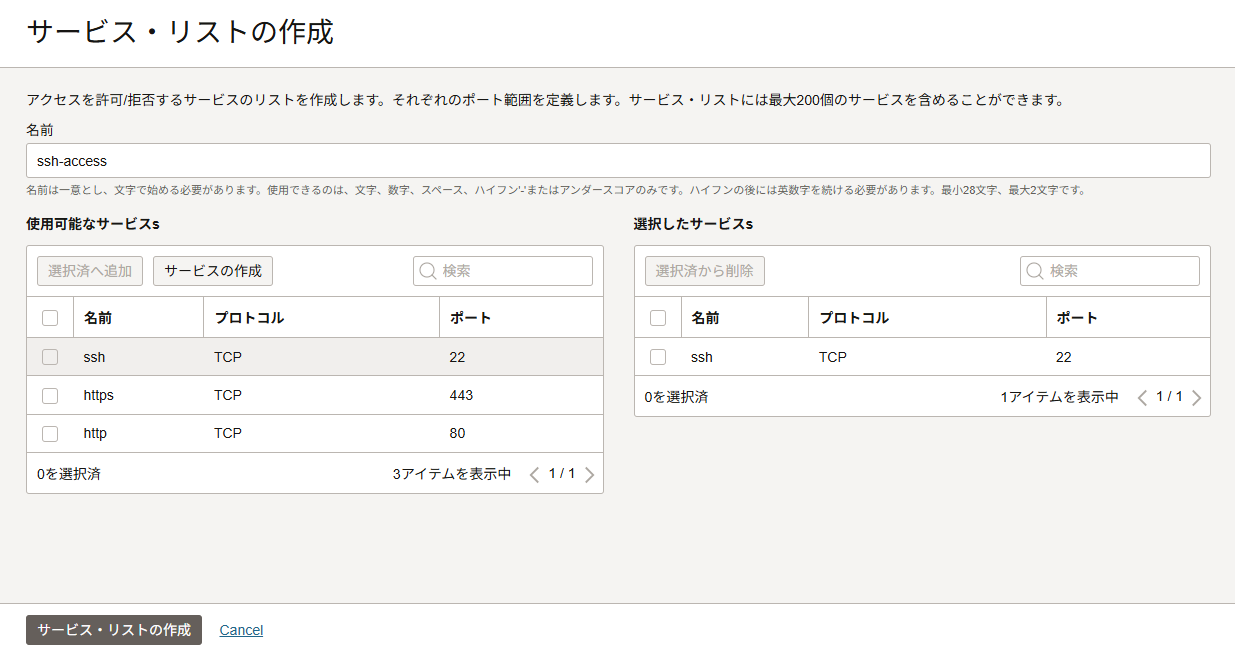Click the 検索 field in available services
Image resolution: width=1235 pixels, height=651 pixels.
[x=512, y=271]
